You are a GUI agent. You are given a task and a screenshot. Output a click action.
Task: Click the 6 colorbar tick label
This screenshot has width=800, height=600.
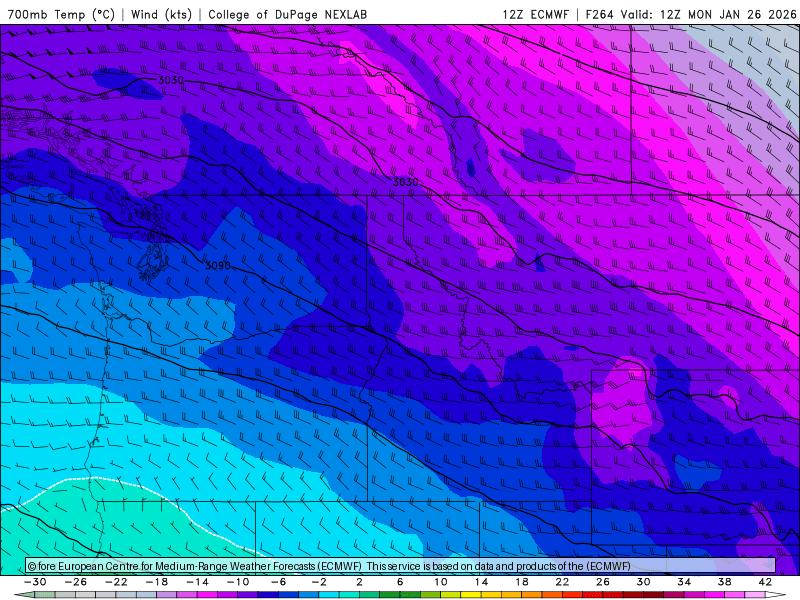400,582
